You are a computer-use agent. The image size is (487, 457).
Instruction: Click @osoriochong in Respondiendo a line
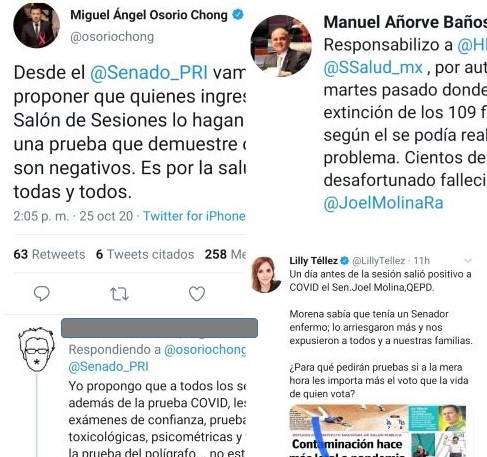(205, 350)
